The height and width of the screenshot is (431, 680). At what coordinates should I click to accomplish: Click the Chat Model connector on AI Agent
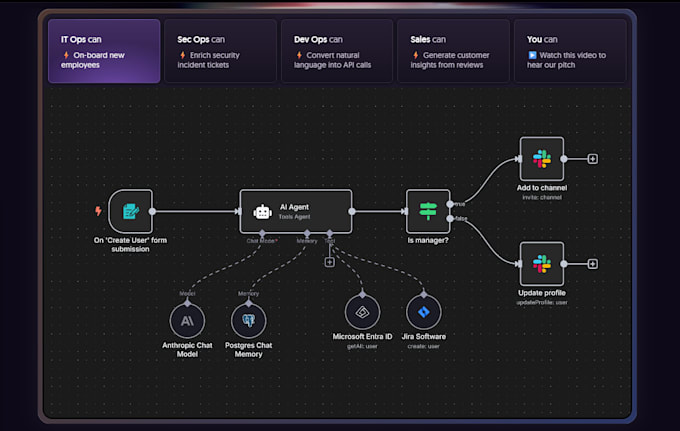point(262,233)
